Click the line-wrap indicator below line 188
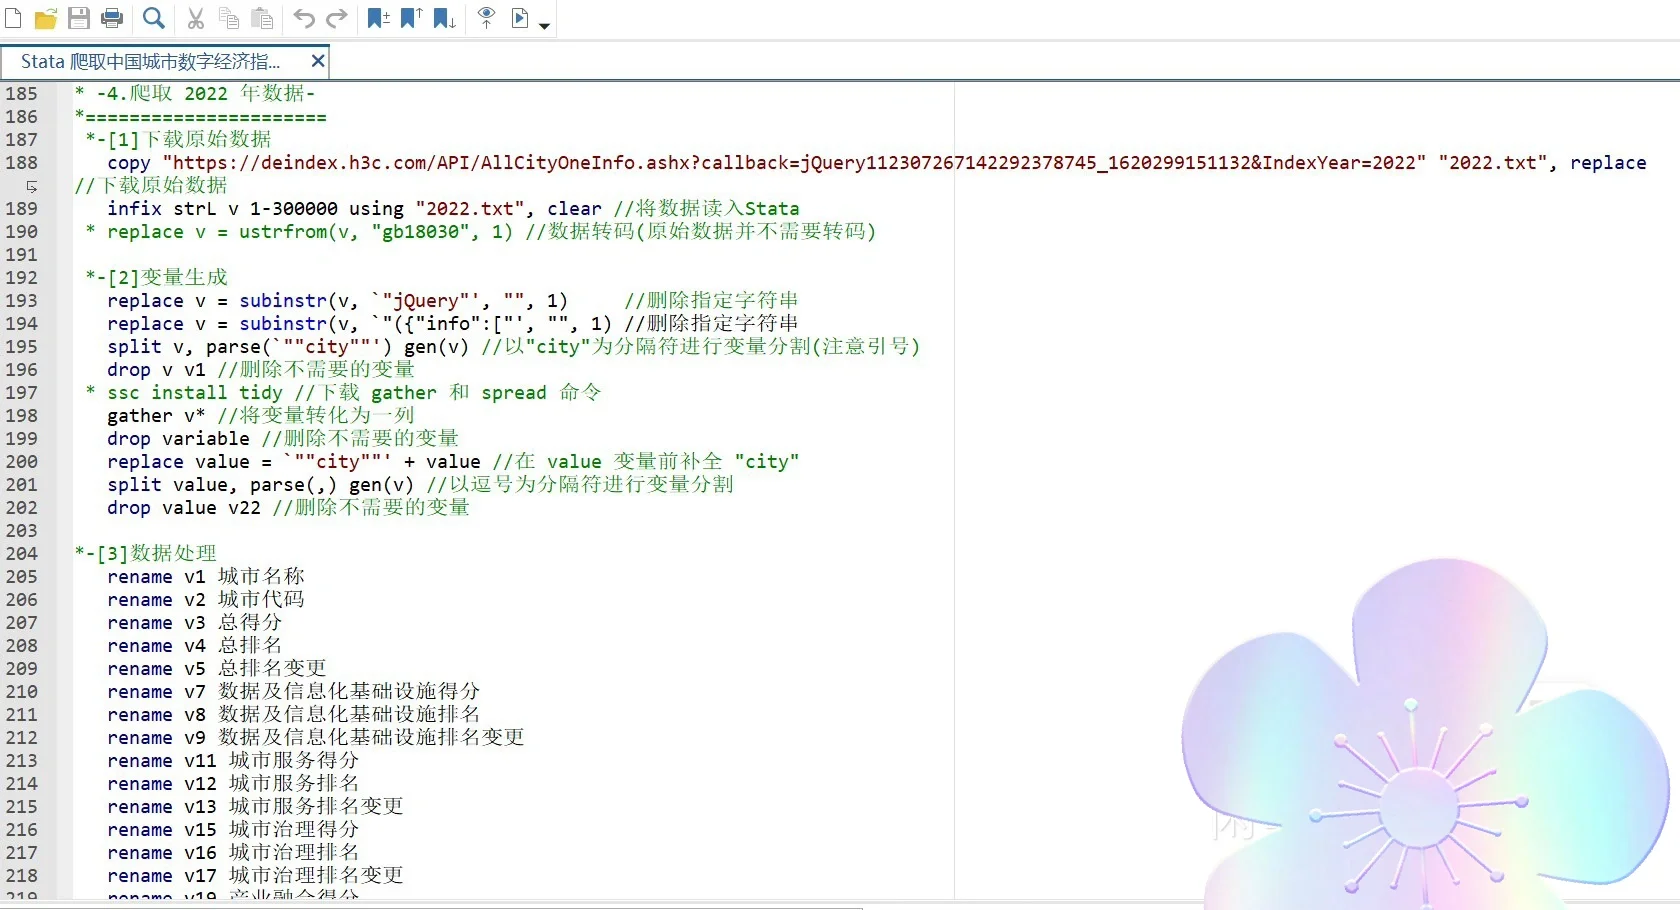1680x910 pixels. (x=32, y=186)
